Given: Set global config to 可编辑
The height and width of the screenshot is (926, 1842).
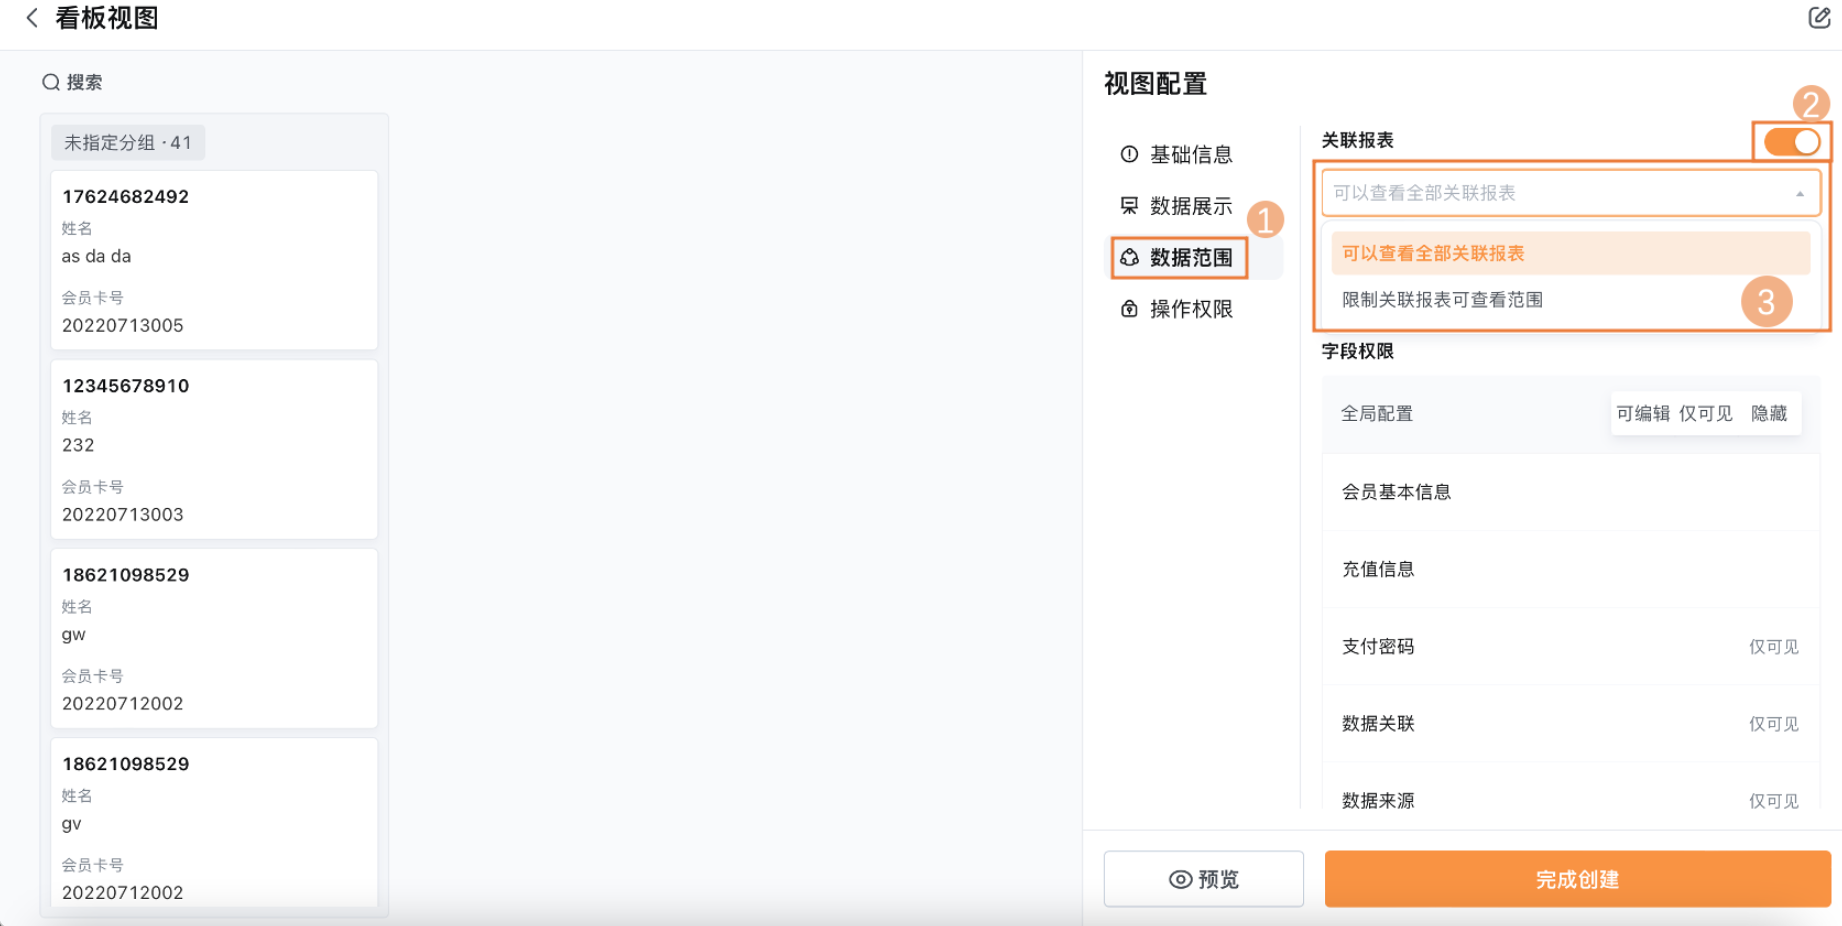Looking at the screenshot, I should tap(1642, 414).
